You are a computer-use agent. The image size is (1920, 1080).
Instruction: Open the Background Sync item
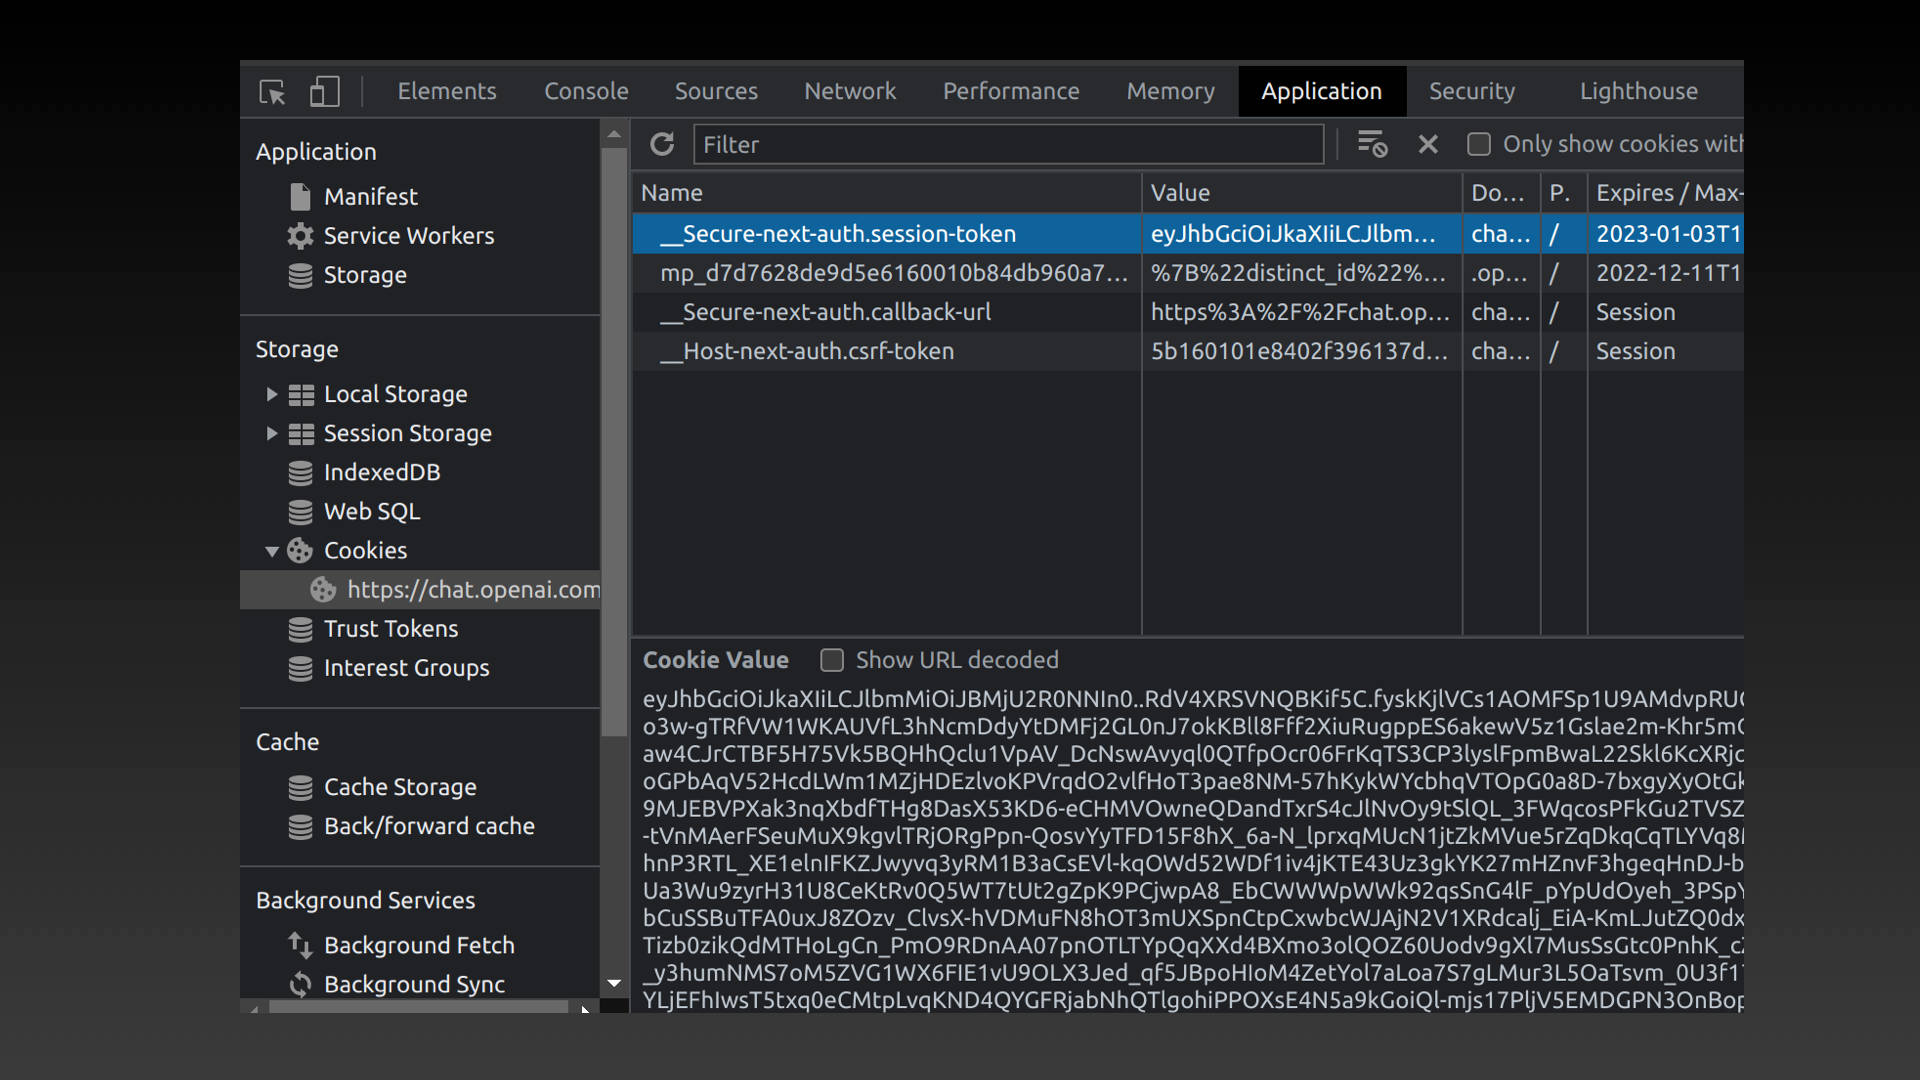[x=413, y=984]
